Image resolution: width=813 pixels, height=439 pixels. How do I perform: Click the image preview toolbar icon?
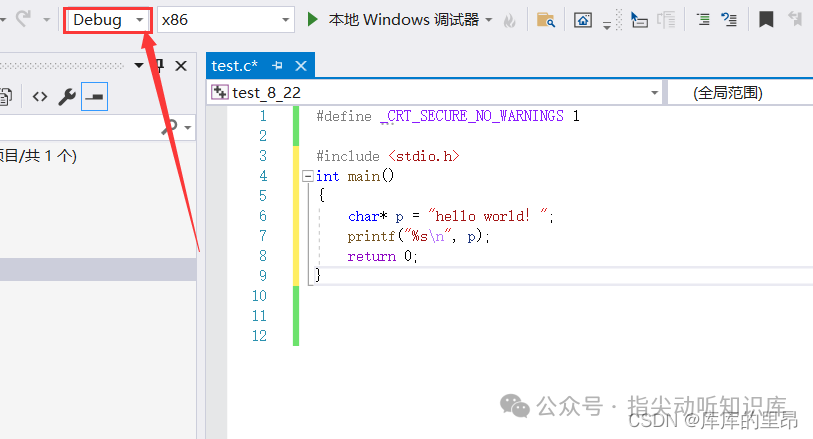(583, 20)
